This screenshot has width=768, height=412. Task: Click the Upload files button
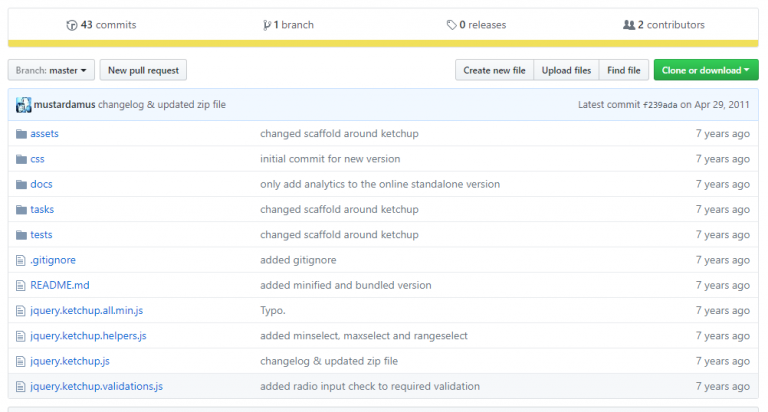tap(566, 70)
